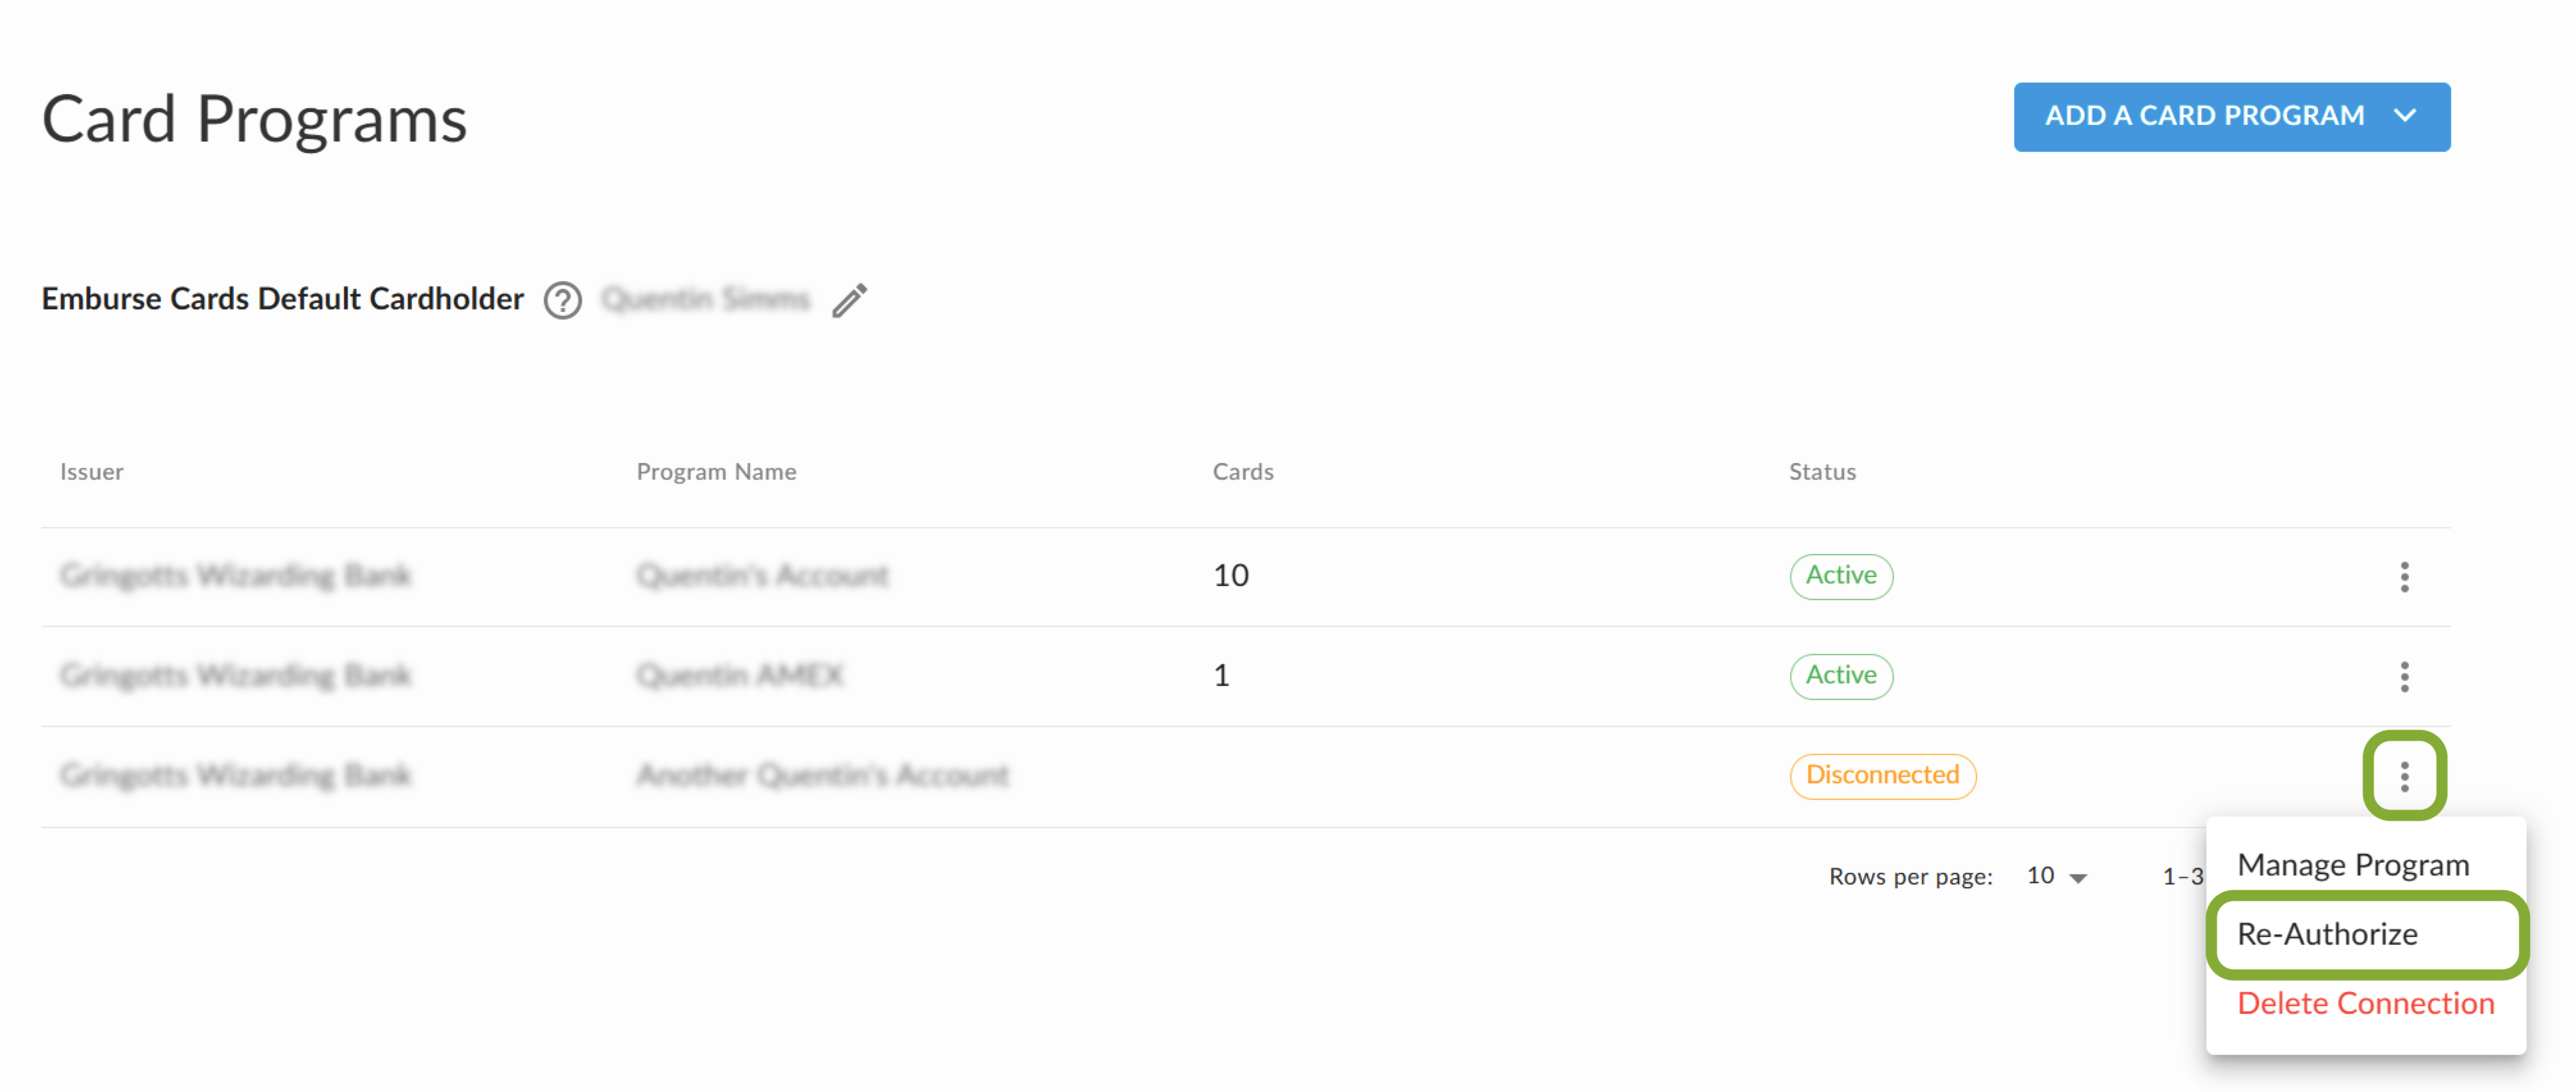Click the card count 10 in first row
Screen dimensions: 2576x1092
[1230, 576]
